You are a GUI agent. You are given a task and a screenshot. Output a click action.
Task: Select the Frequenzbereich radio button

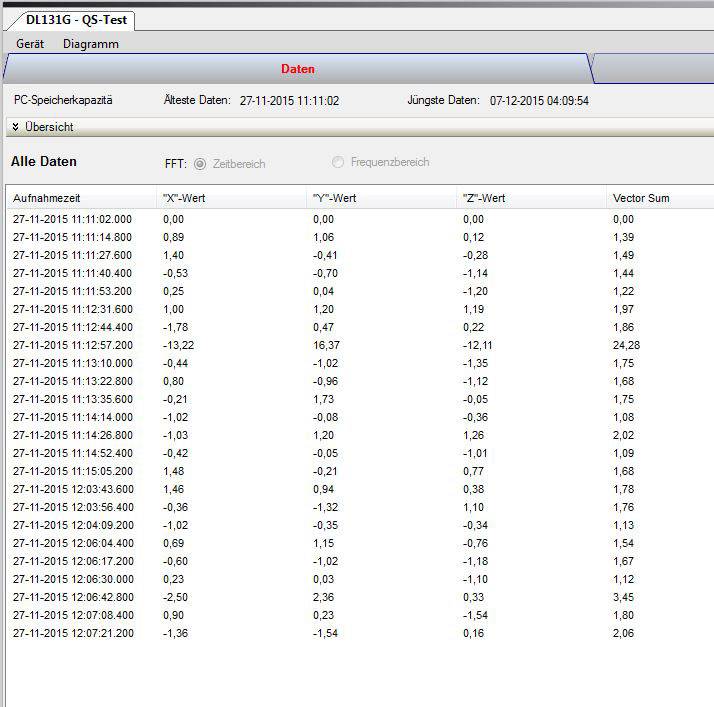click(338, 162)
